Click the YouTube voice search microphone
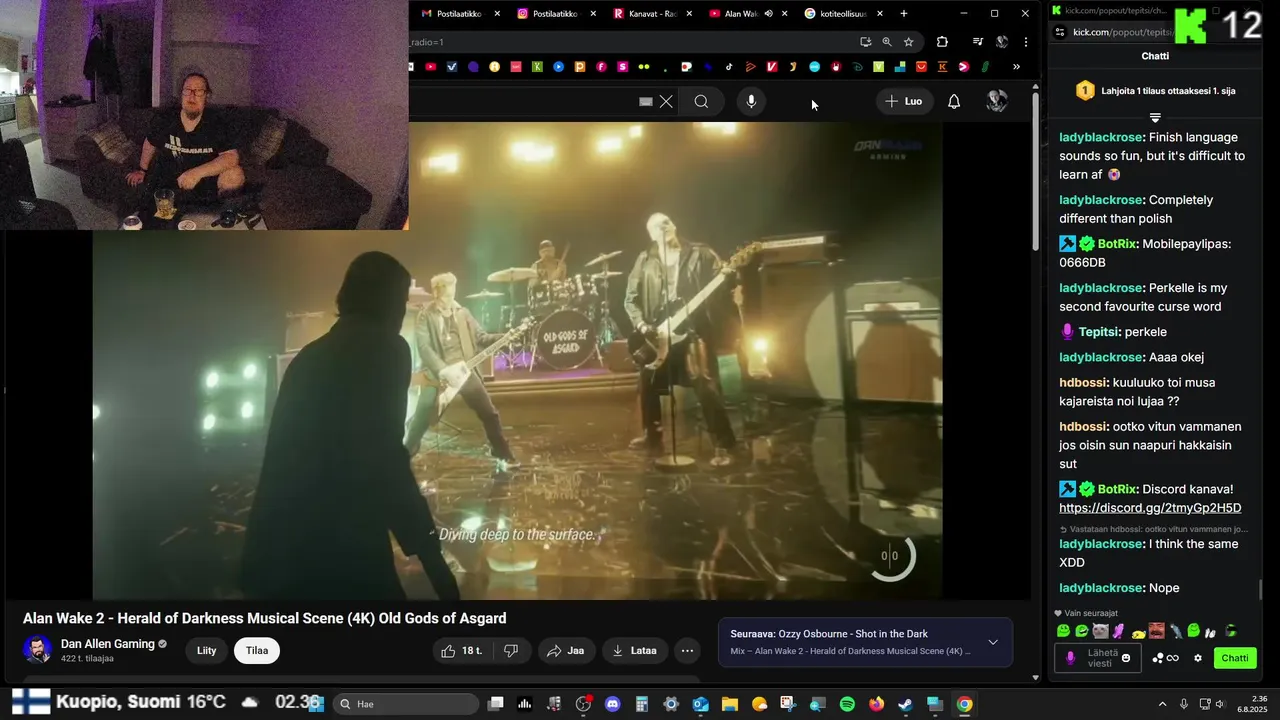Image resolution: width=1280 pixels, height=720 pixels. tap(751, 101)
